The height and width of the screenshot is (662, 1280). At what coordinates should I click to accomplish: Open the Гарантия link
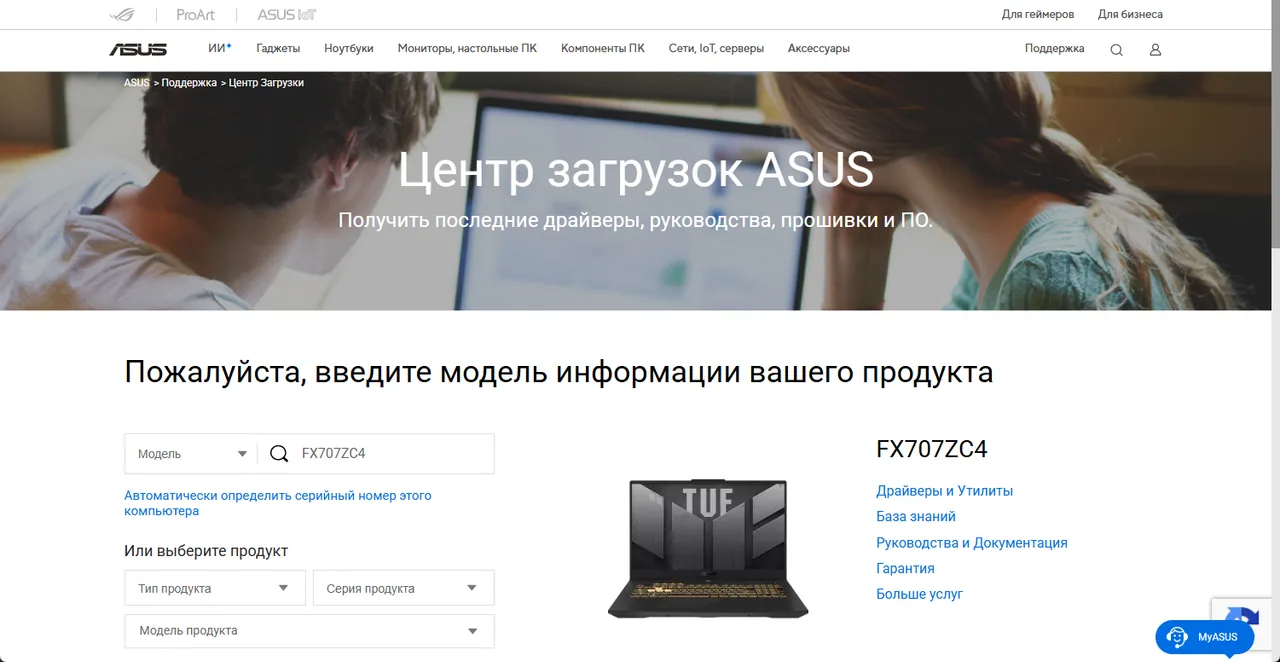(x=905, y=568)
